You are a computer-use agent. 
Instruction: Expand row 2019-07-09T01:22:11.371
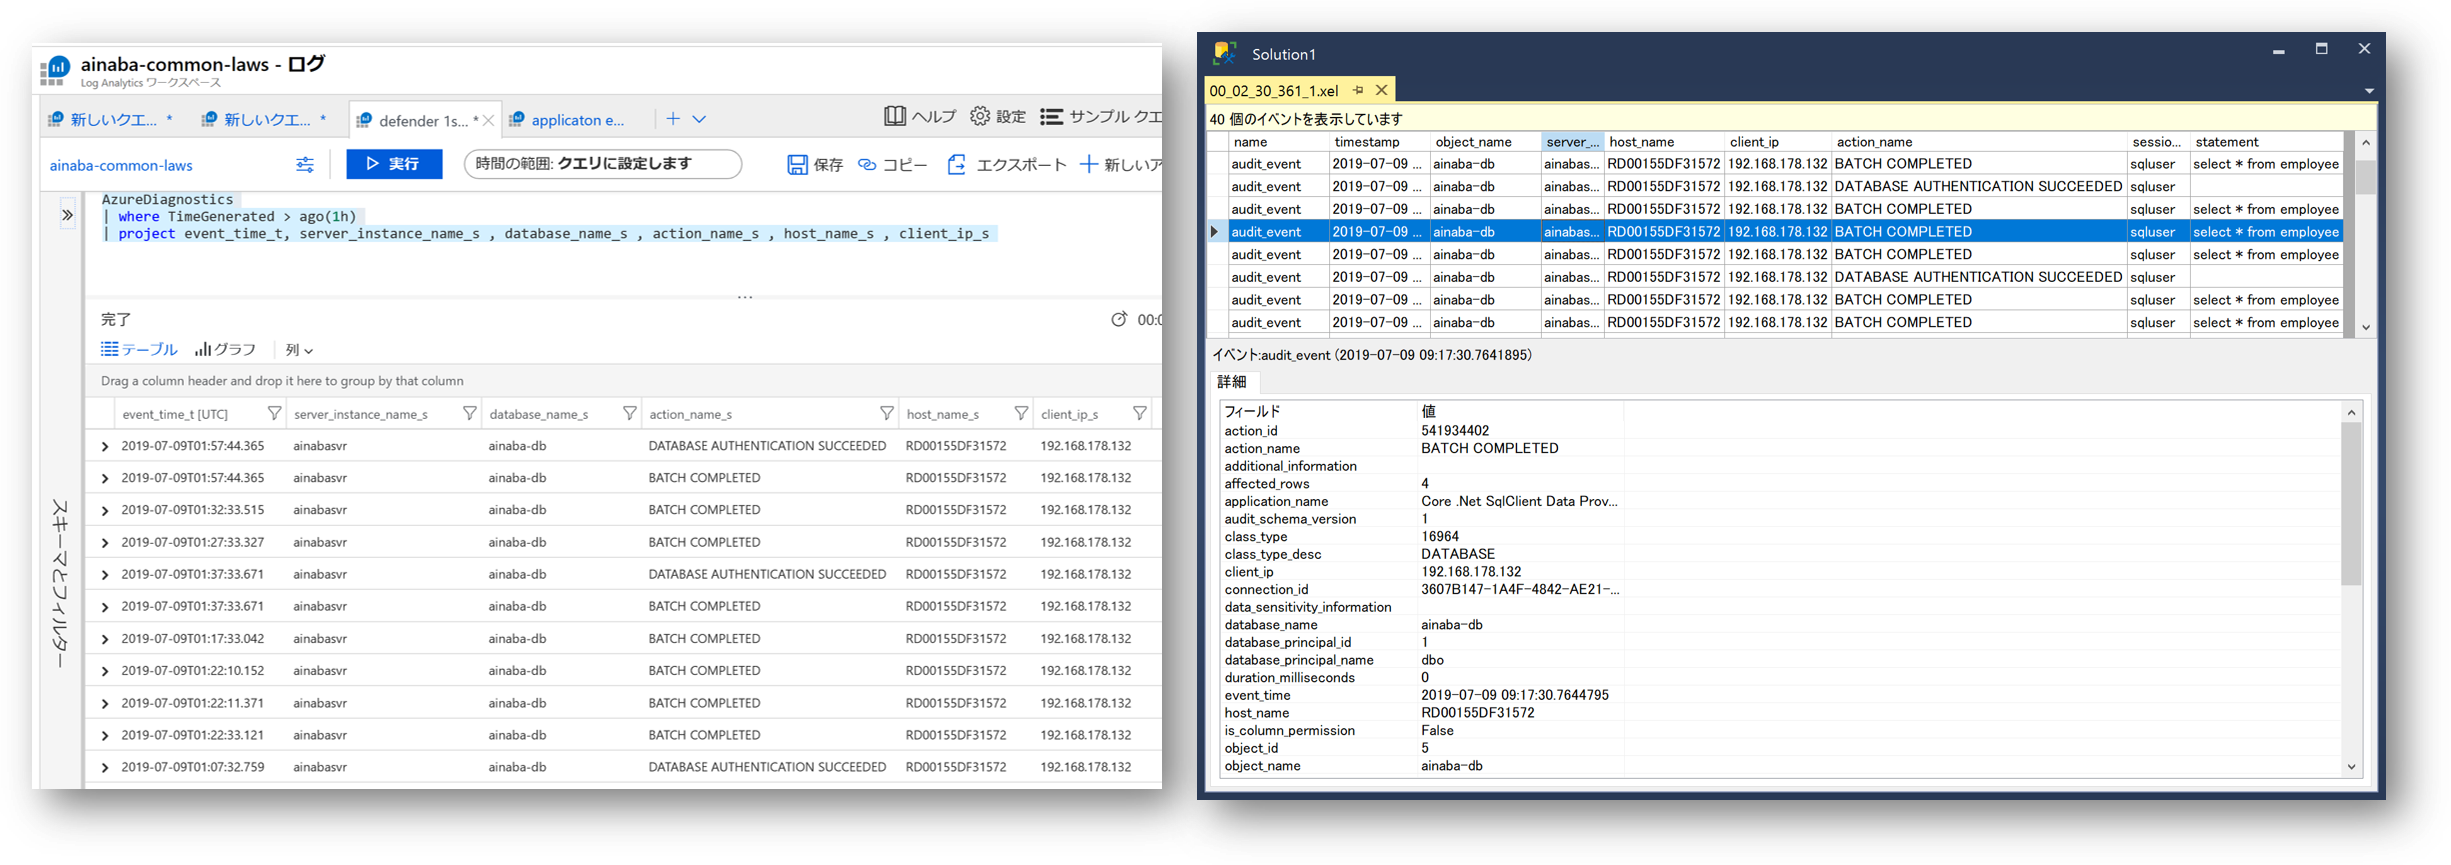[105, 704]
